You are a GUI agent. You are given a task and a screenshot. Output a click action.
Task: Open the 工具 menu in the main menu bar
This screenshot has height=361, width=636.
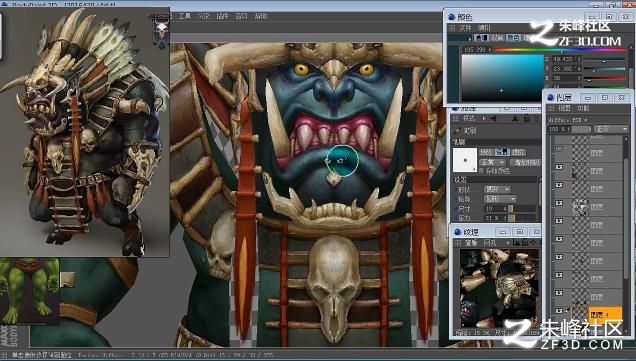pos(185,16)
